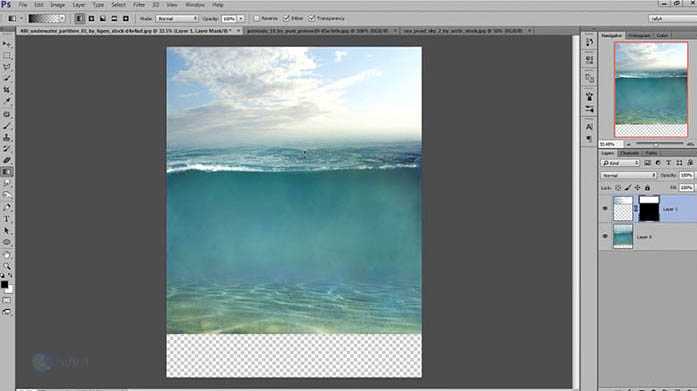This screenshot has height=391, width=697.
Task: Open the Filter menu
Action: (139, 5)
